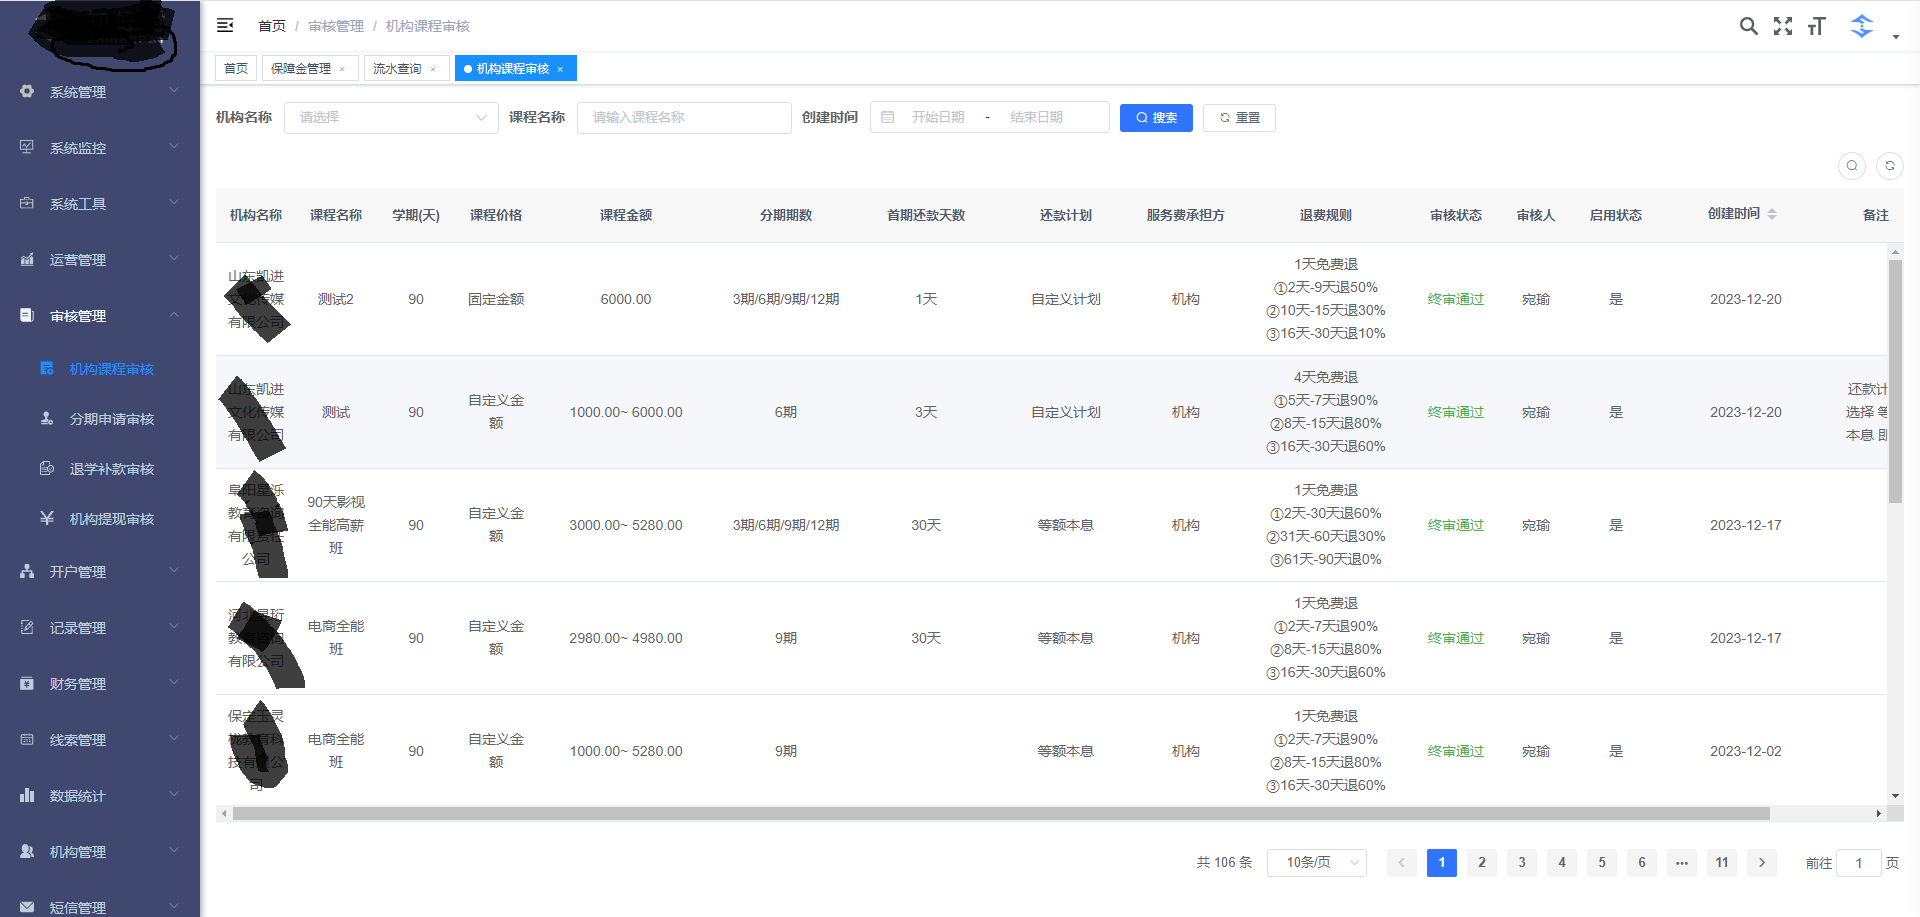
Task: Click the 结束日期 date field
Action: click(x=1037, y=117)
